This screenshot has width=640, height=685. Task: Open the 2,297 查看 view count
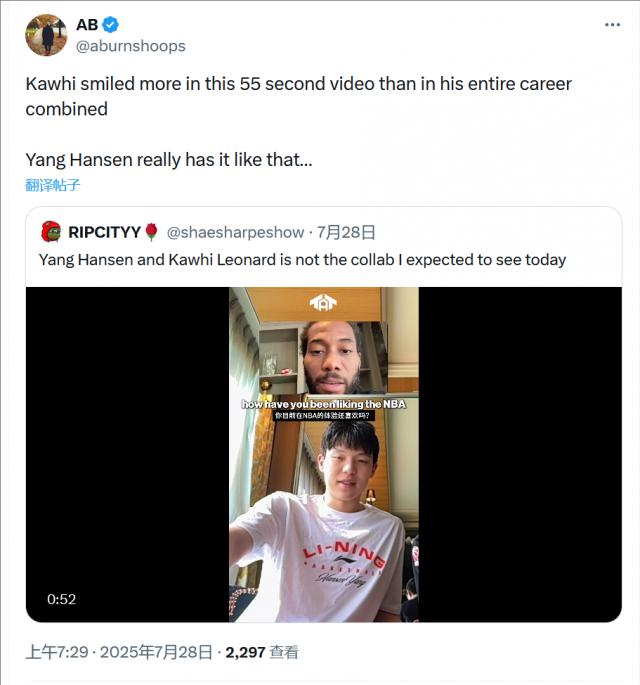point(262,652)
